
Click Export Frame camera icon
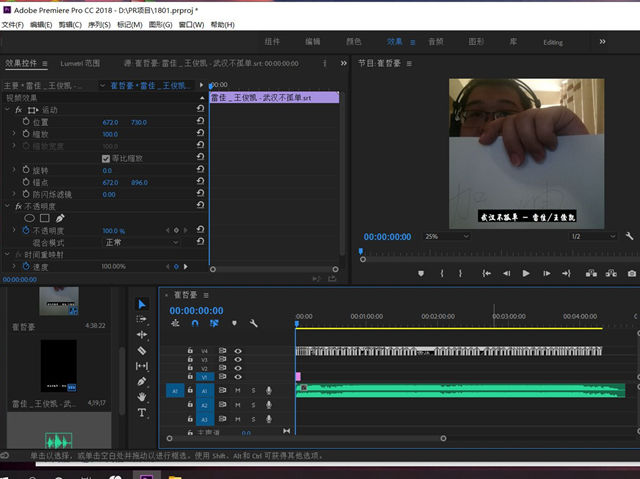click(x=631, y=273)
